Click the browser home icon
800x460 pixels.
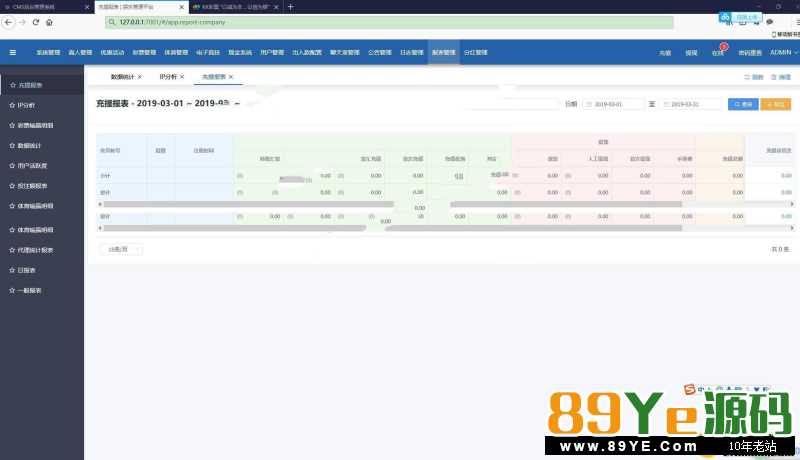[49, 22]
